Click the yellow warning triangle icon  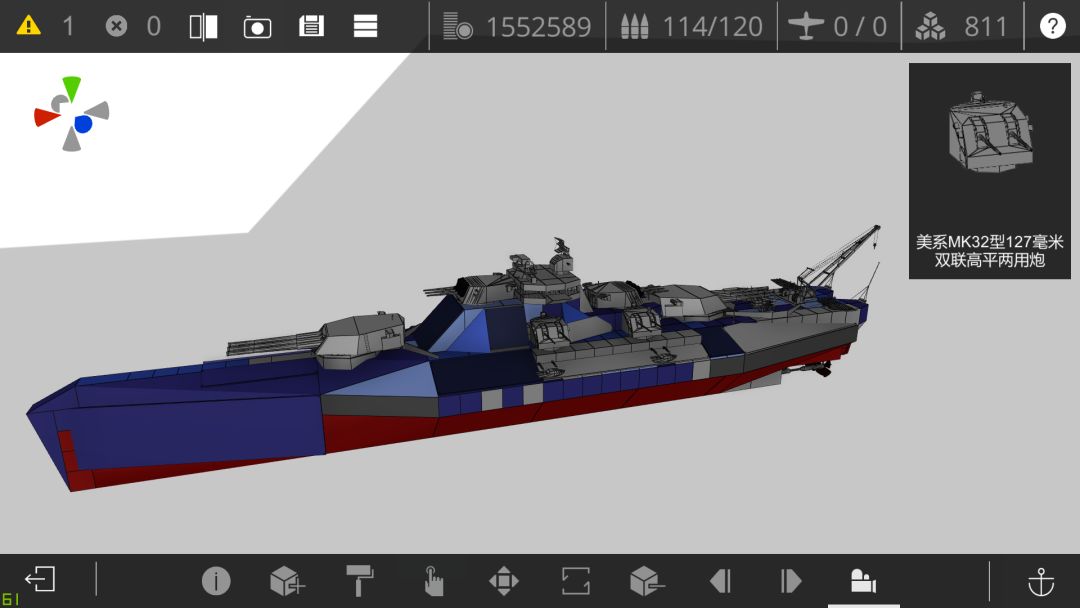pyautogui.click(x=28, y=26)
